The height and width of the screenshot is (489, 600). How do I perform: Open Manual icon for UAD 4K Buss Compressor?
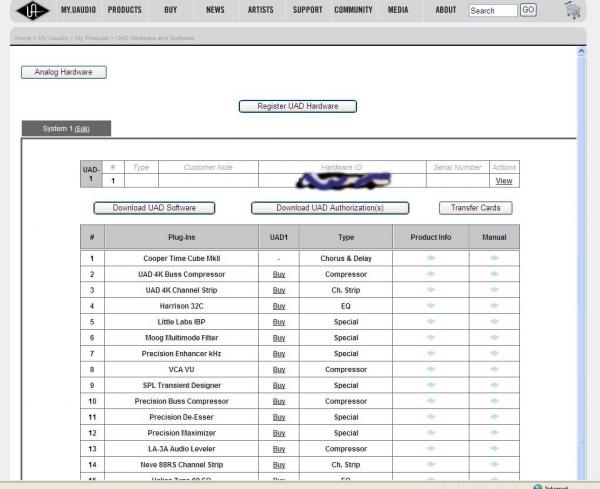click(x=494, y=274)
